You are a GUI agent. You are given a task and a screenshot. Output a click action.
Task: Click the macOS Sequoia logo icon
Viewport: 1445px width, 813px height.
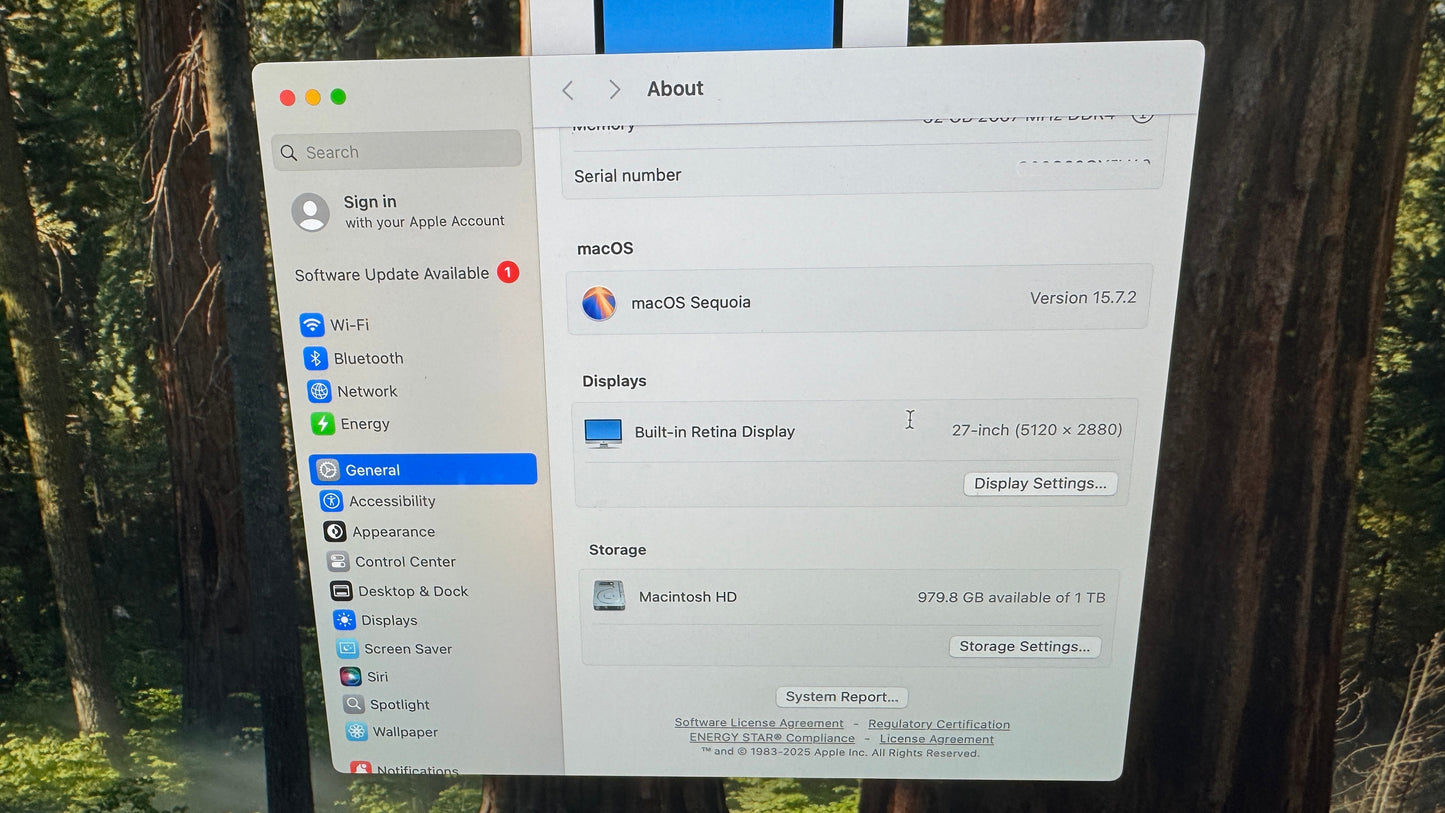pos(598,302)
